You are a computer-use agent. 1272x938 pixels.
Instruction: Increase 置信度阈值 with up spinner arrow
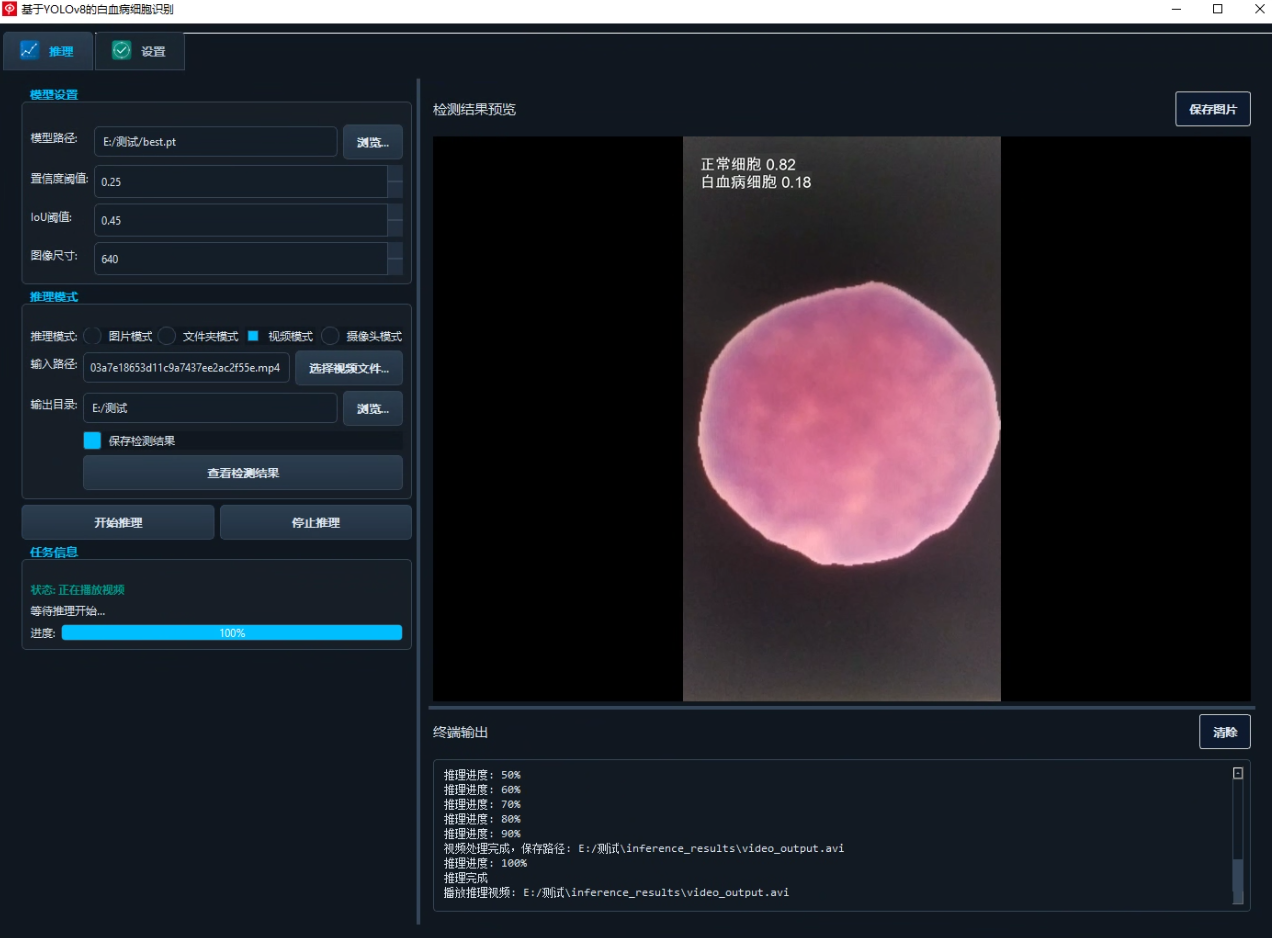tap(395, 173)
